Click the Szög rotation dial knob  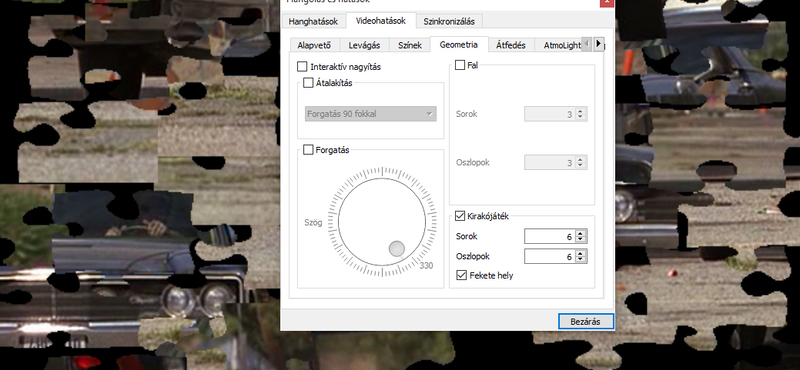pyautogui.click(x=396, y=249)
